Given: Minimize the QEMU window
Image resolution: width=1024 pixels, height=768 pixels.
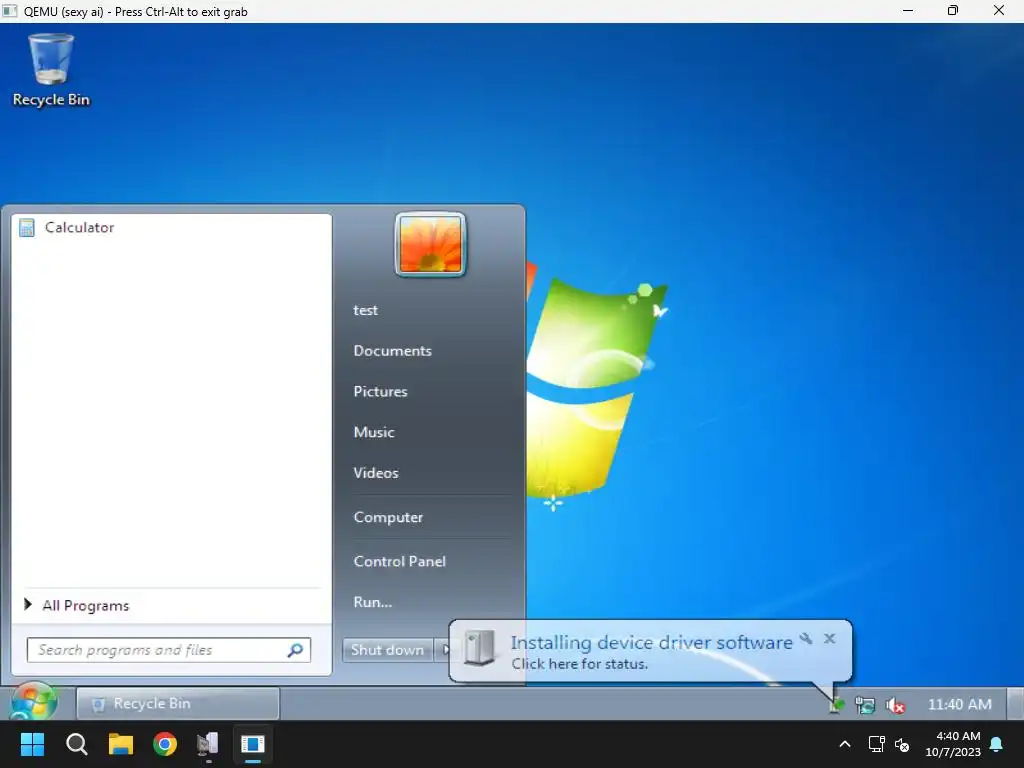Looking at the screenshot, I should (x=908, y=11).
